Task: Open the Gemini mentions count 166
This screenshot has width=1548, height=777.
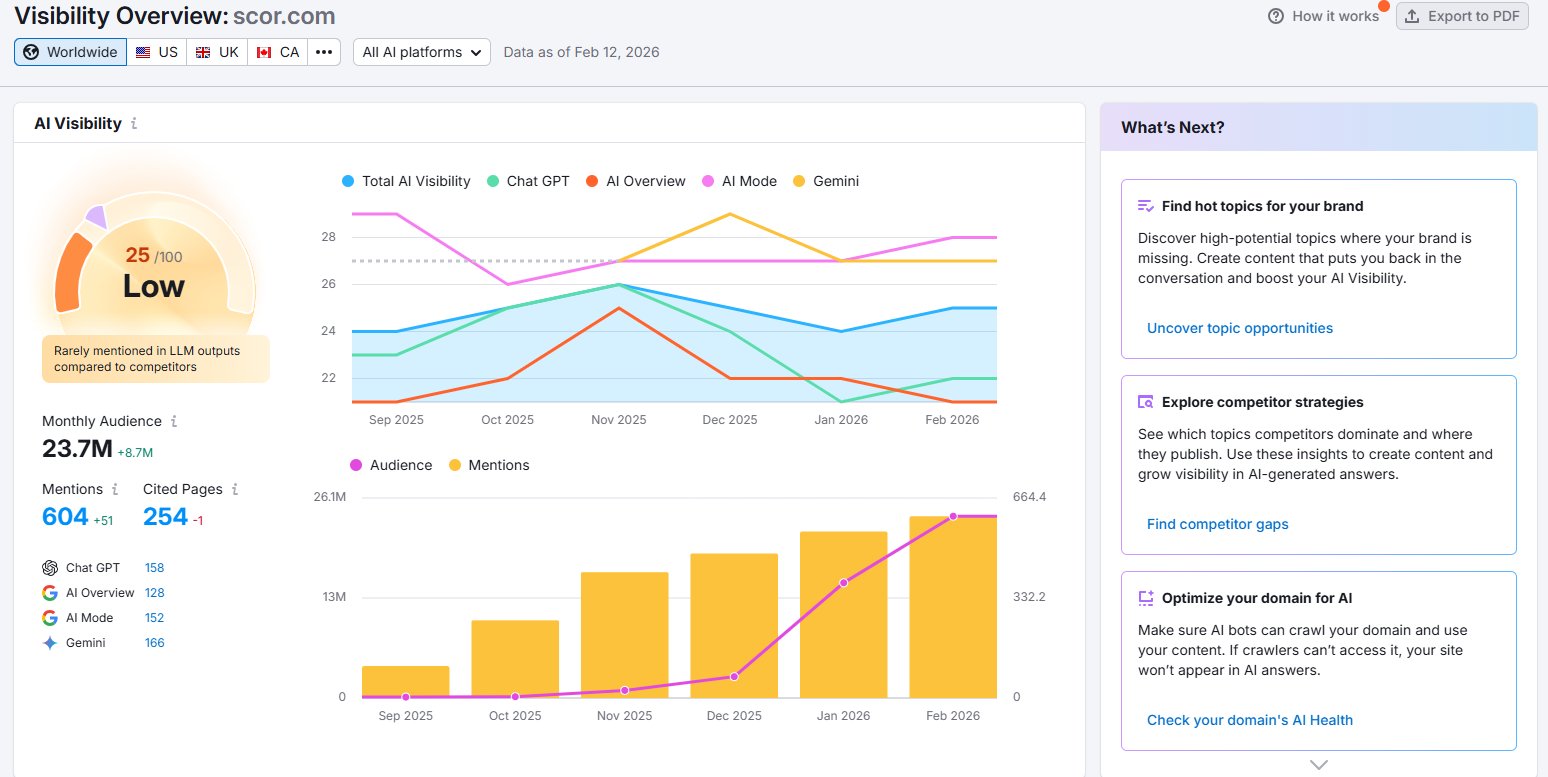Action: 154,643
